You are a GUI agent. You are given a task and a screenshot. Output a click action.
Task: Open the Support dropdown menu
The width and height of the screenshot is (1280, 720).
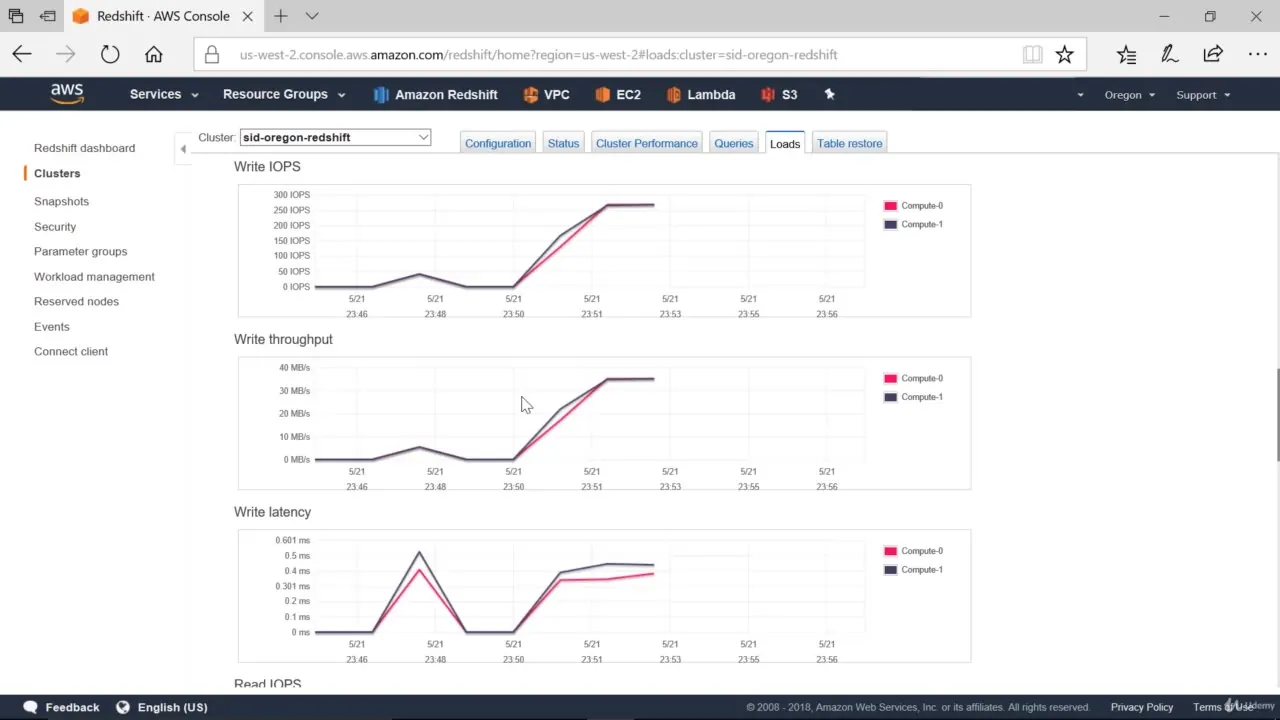pyautogui.click(x=1203, y=95)
